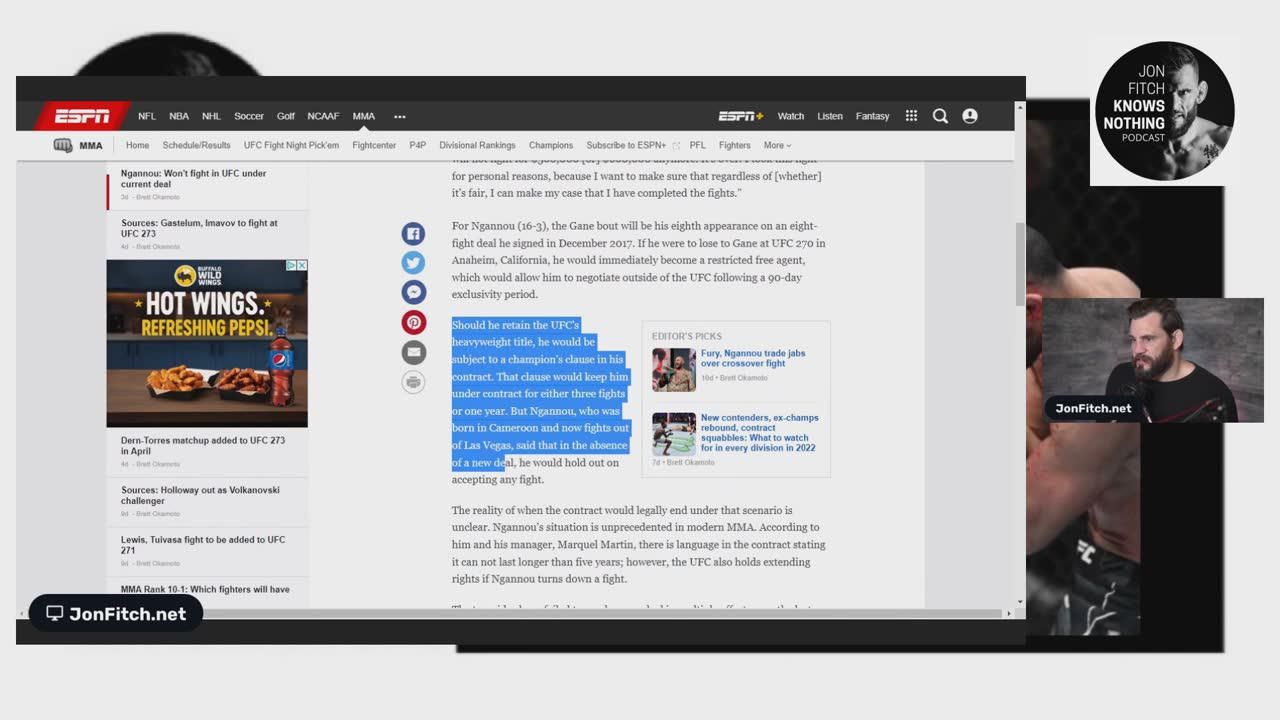The image size is (1280, 720).
Task: Open the apps grid icon
Action: 911,116
